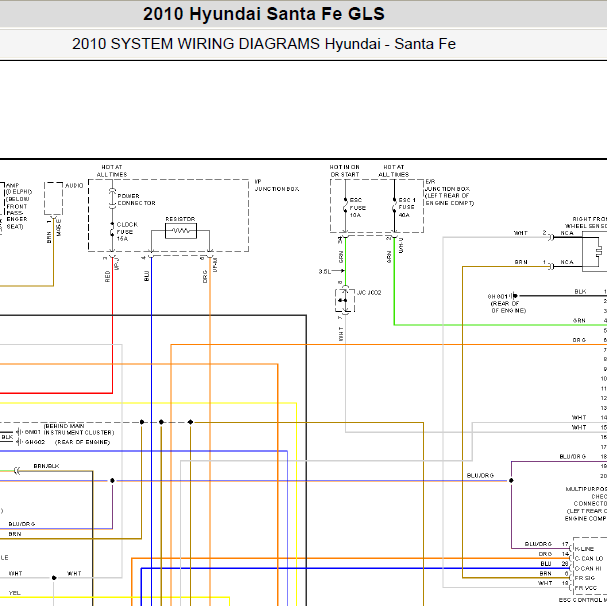Click the GH001 ground symbol

[514, 296]
